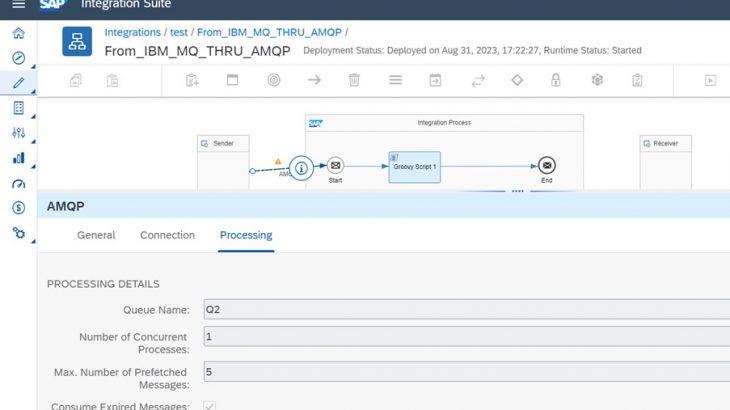Switch to the General tab

96,235
